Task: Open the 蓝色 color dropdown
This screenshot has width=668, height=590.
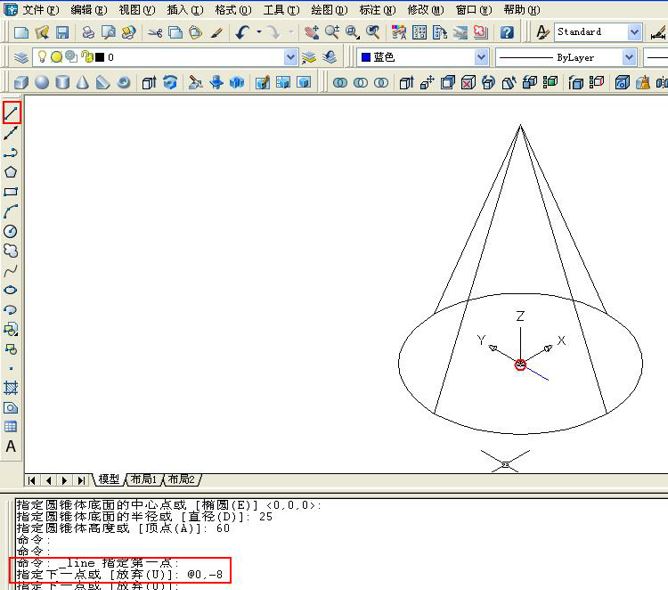Action: pyautogui.click(x=481, y=57)
